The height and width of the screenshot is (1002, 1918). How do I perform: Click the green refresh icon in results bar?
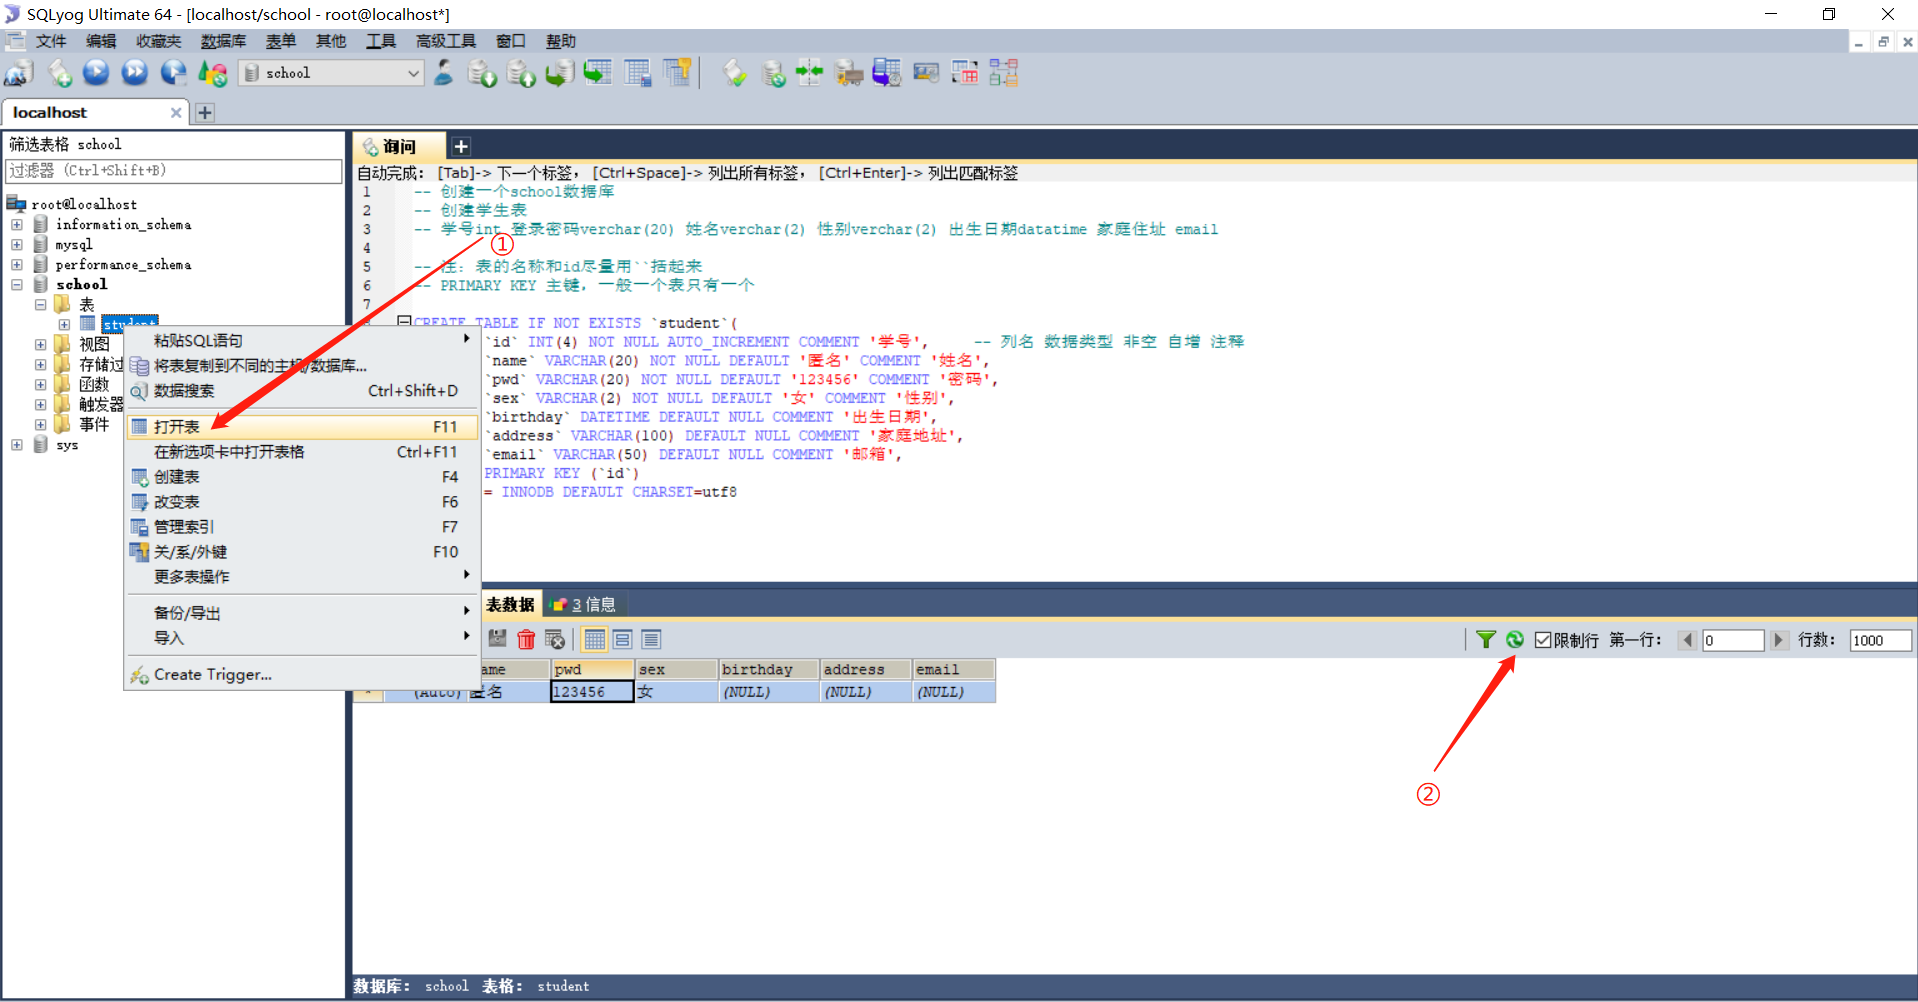(x=1515, y=640)
